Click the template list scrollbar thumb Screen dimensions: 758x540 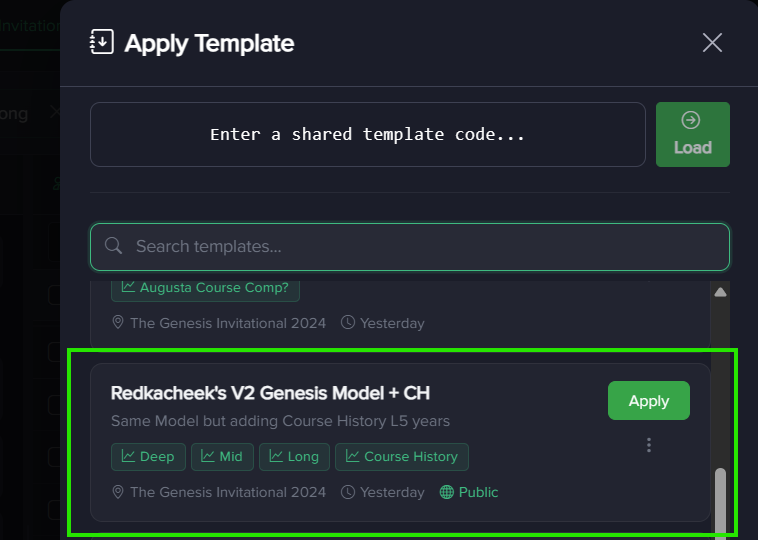(x=720, y=500)
